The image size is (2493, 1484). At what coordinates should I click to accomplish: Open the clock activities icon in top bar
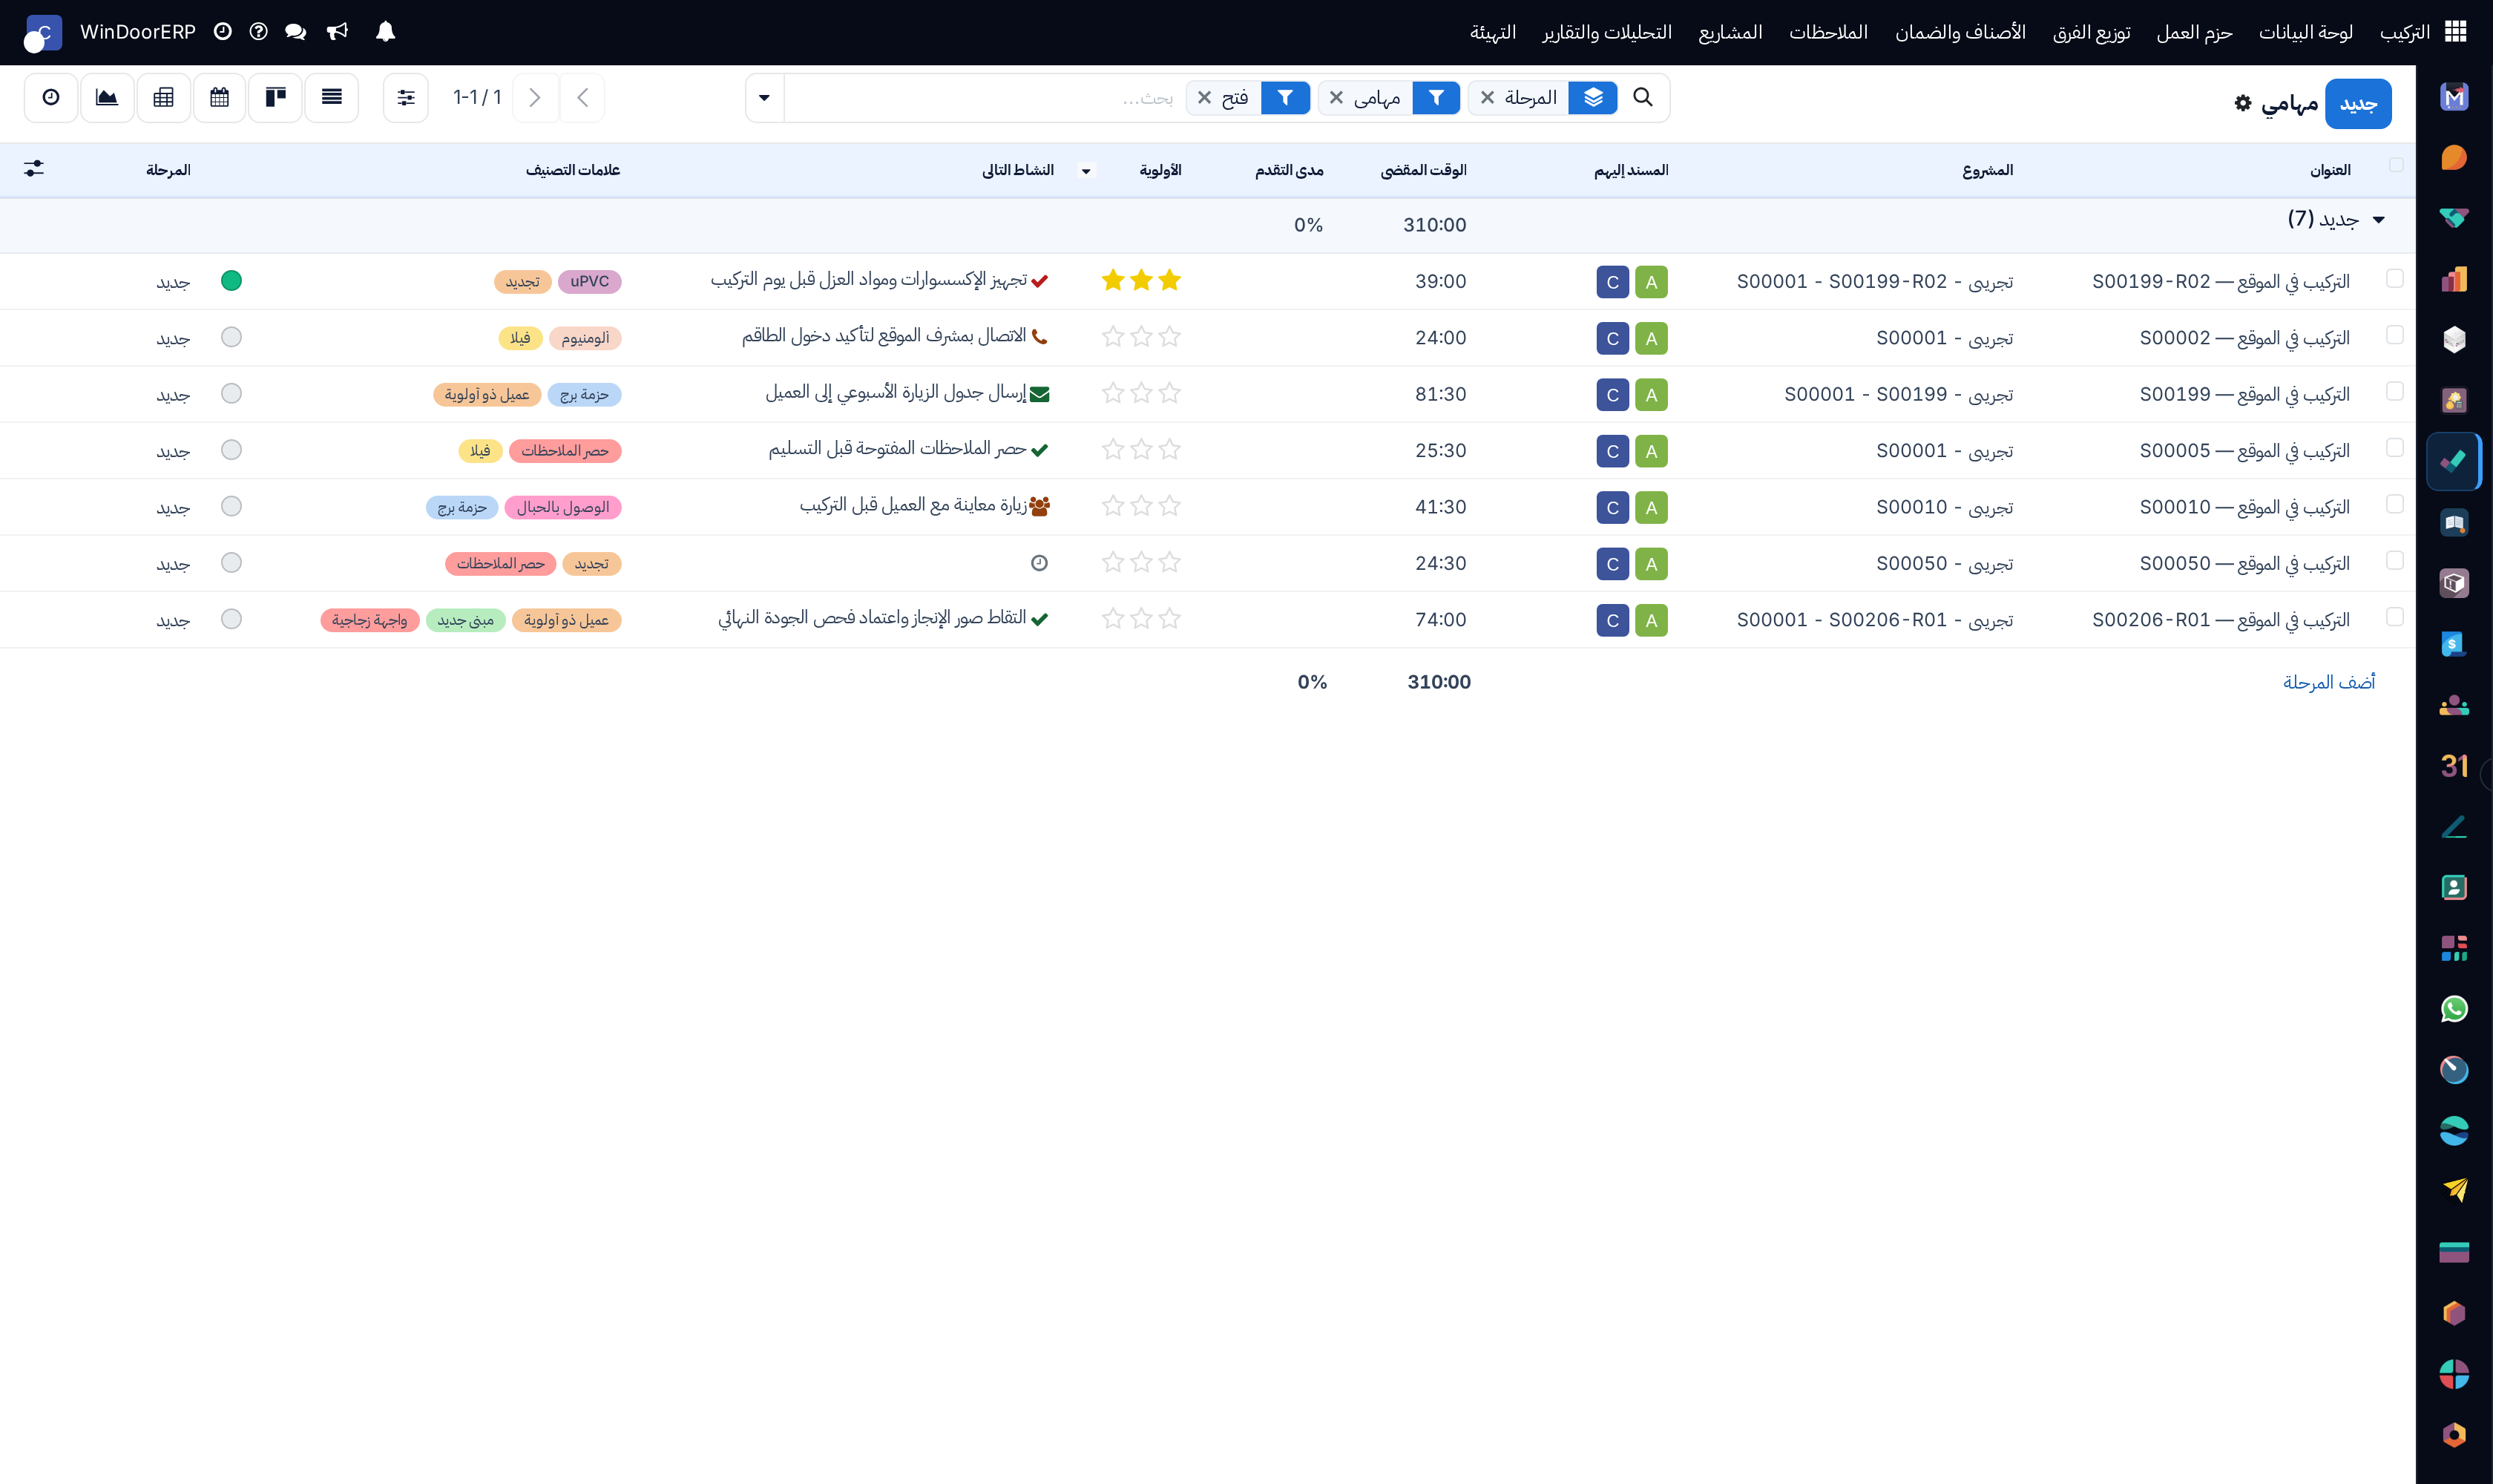point(222,32)
